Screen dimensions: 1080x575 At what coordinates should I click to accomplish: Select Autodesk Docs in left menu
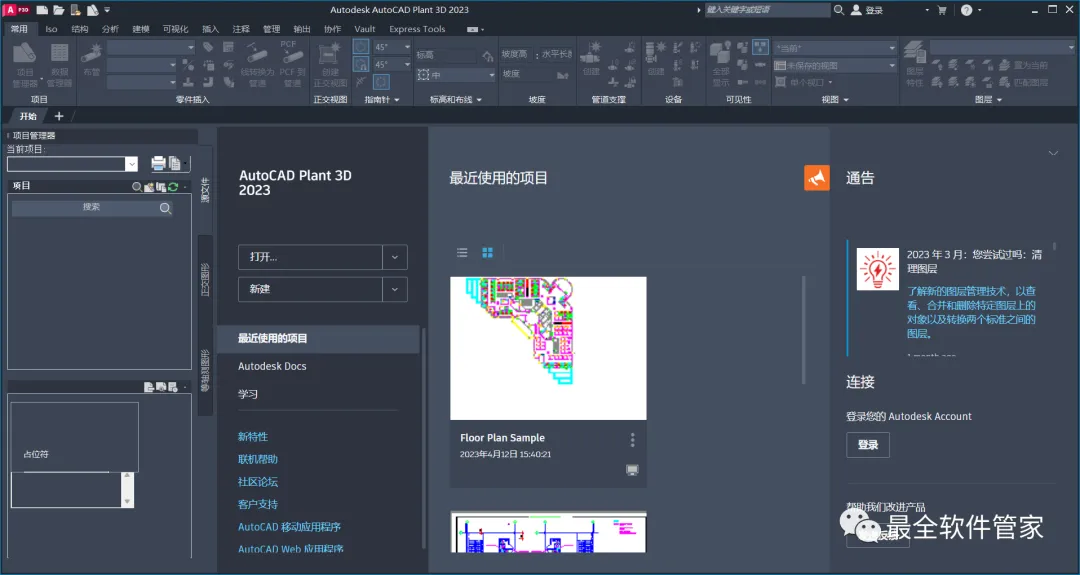point(272,366)
